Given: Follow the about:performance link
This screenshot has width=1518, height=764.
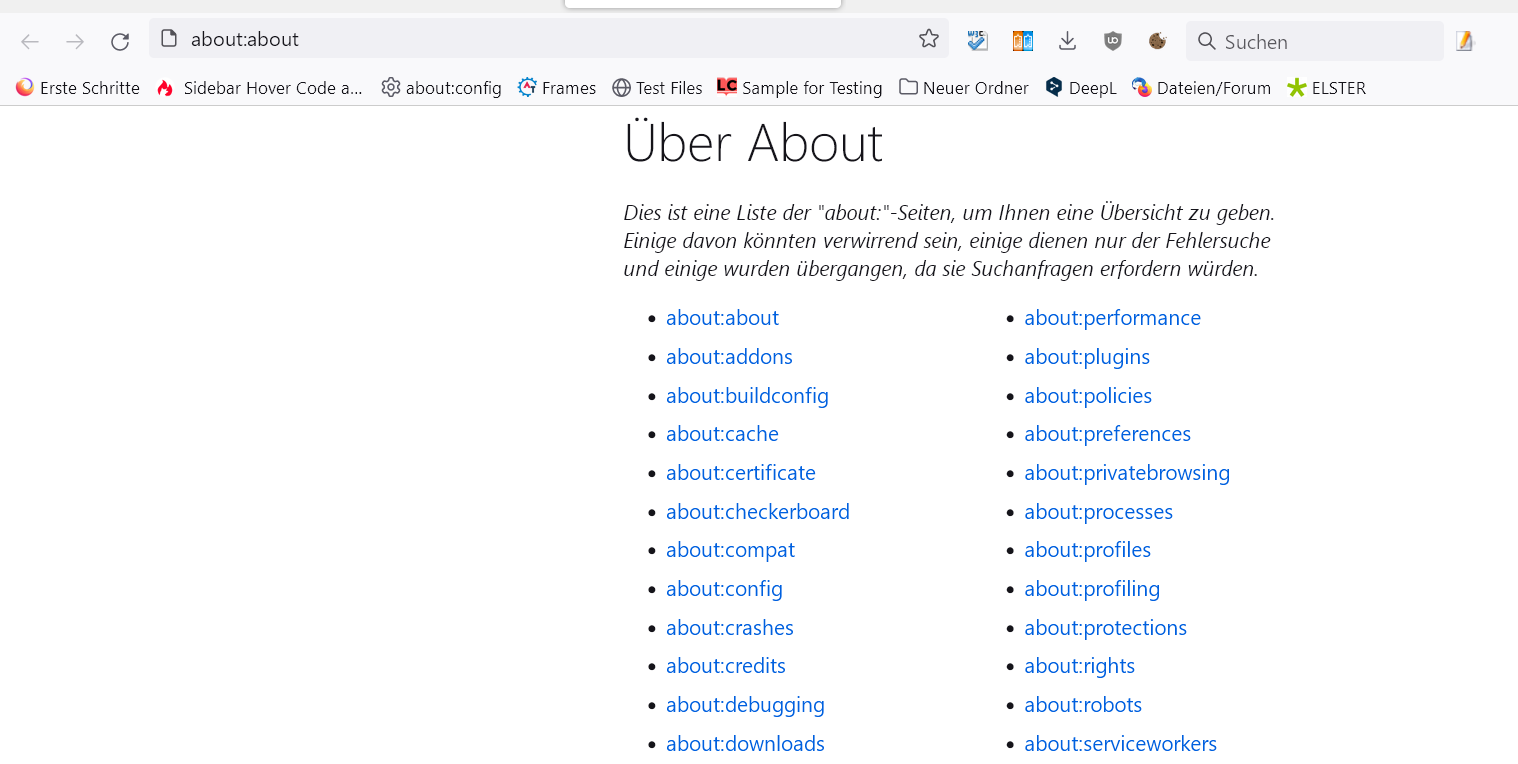Looking at the screenshot, I should coord(1112,318).
